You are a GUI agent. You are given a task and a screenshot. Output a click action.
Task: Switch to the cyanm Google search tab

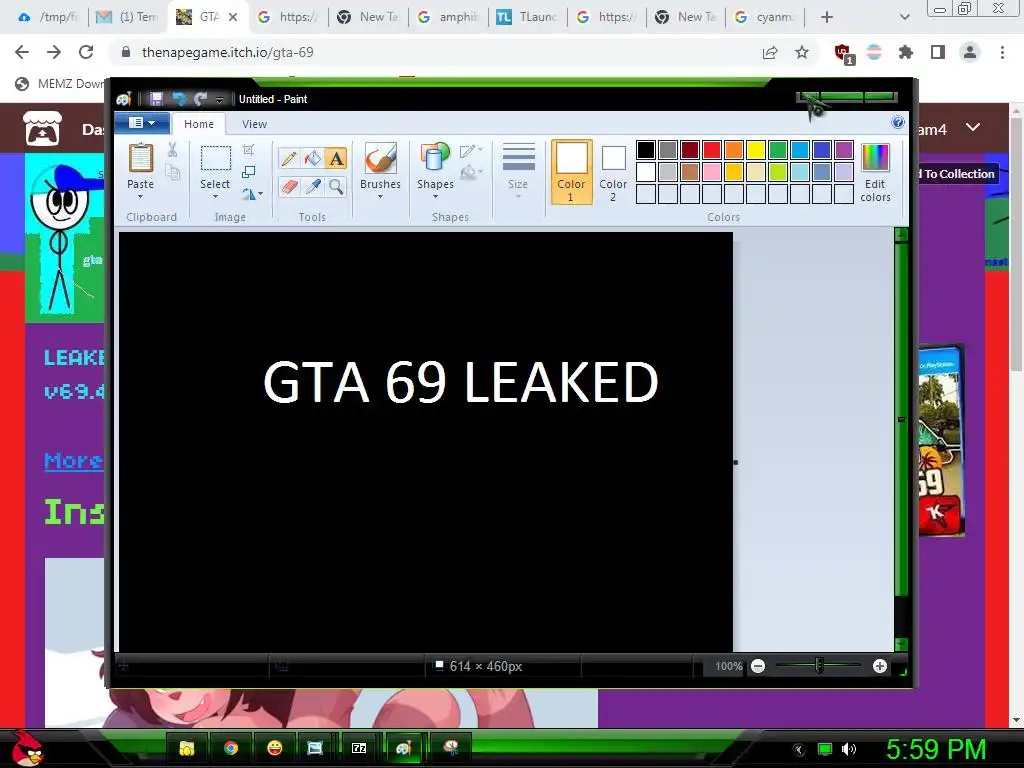coord(765,17)
